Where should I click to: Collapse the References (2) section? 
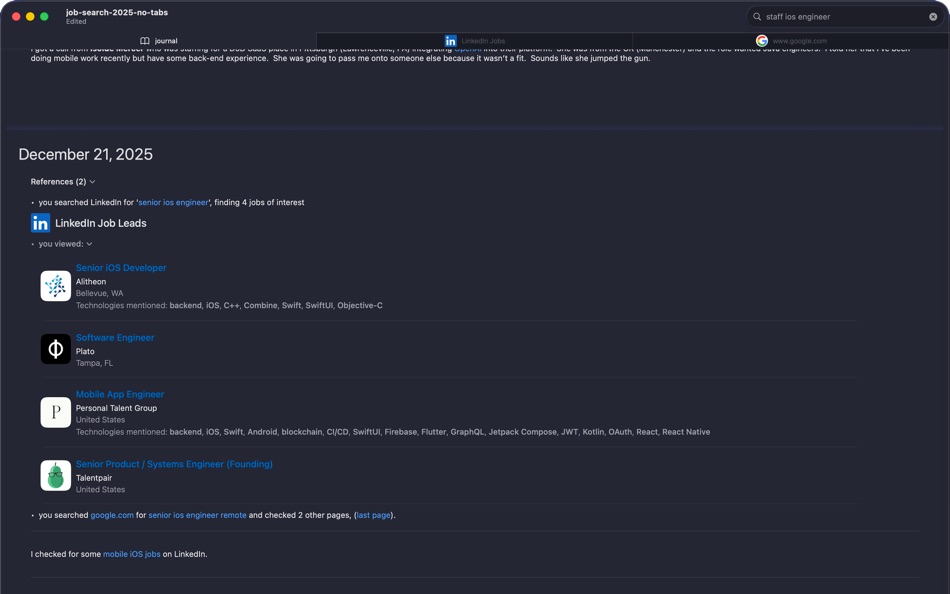point(63,182)
